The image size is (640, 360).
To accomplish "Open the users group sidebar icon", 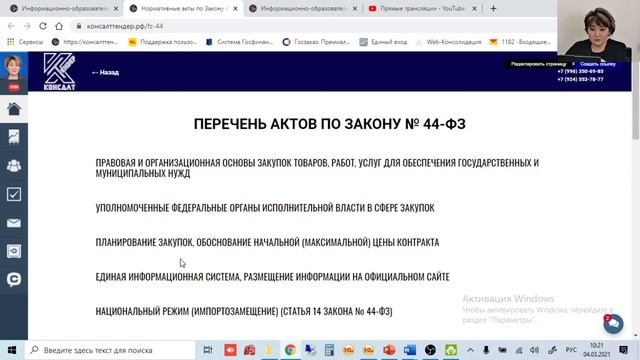I will pos(14,166).
